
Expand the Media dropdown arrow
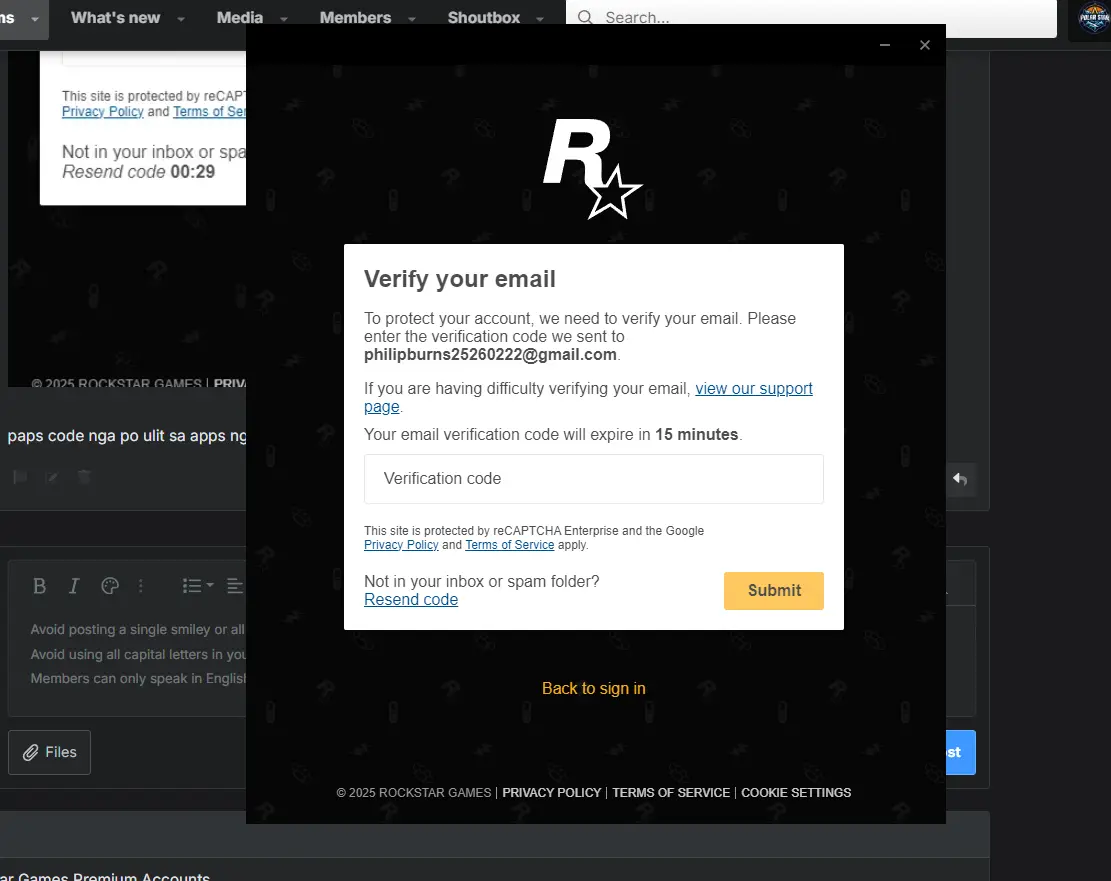point(283,19)
